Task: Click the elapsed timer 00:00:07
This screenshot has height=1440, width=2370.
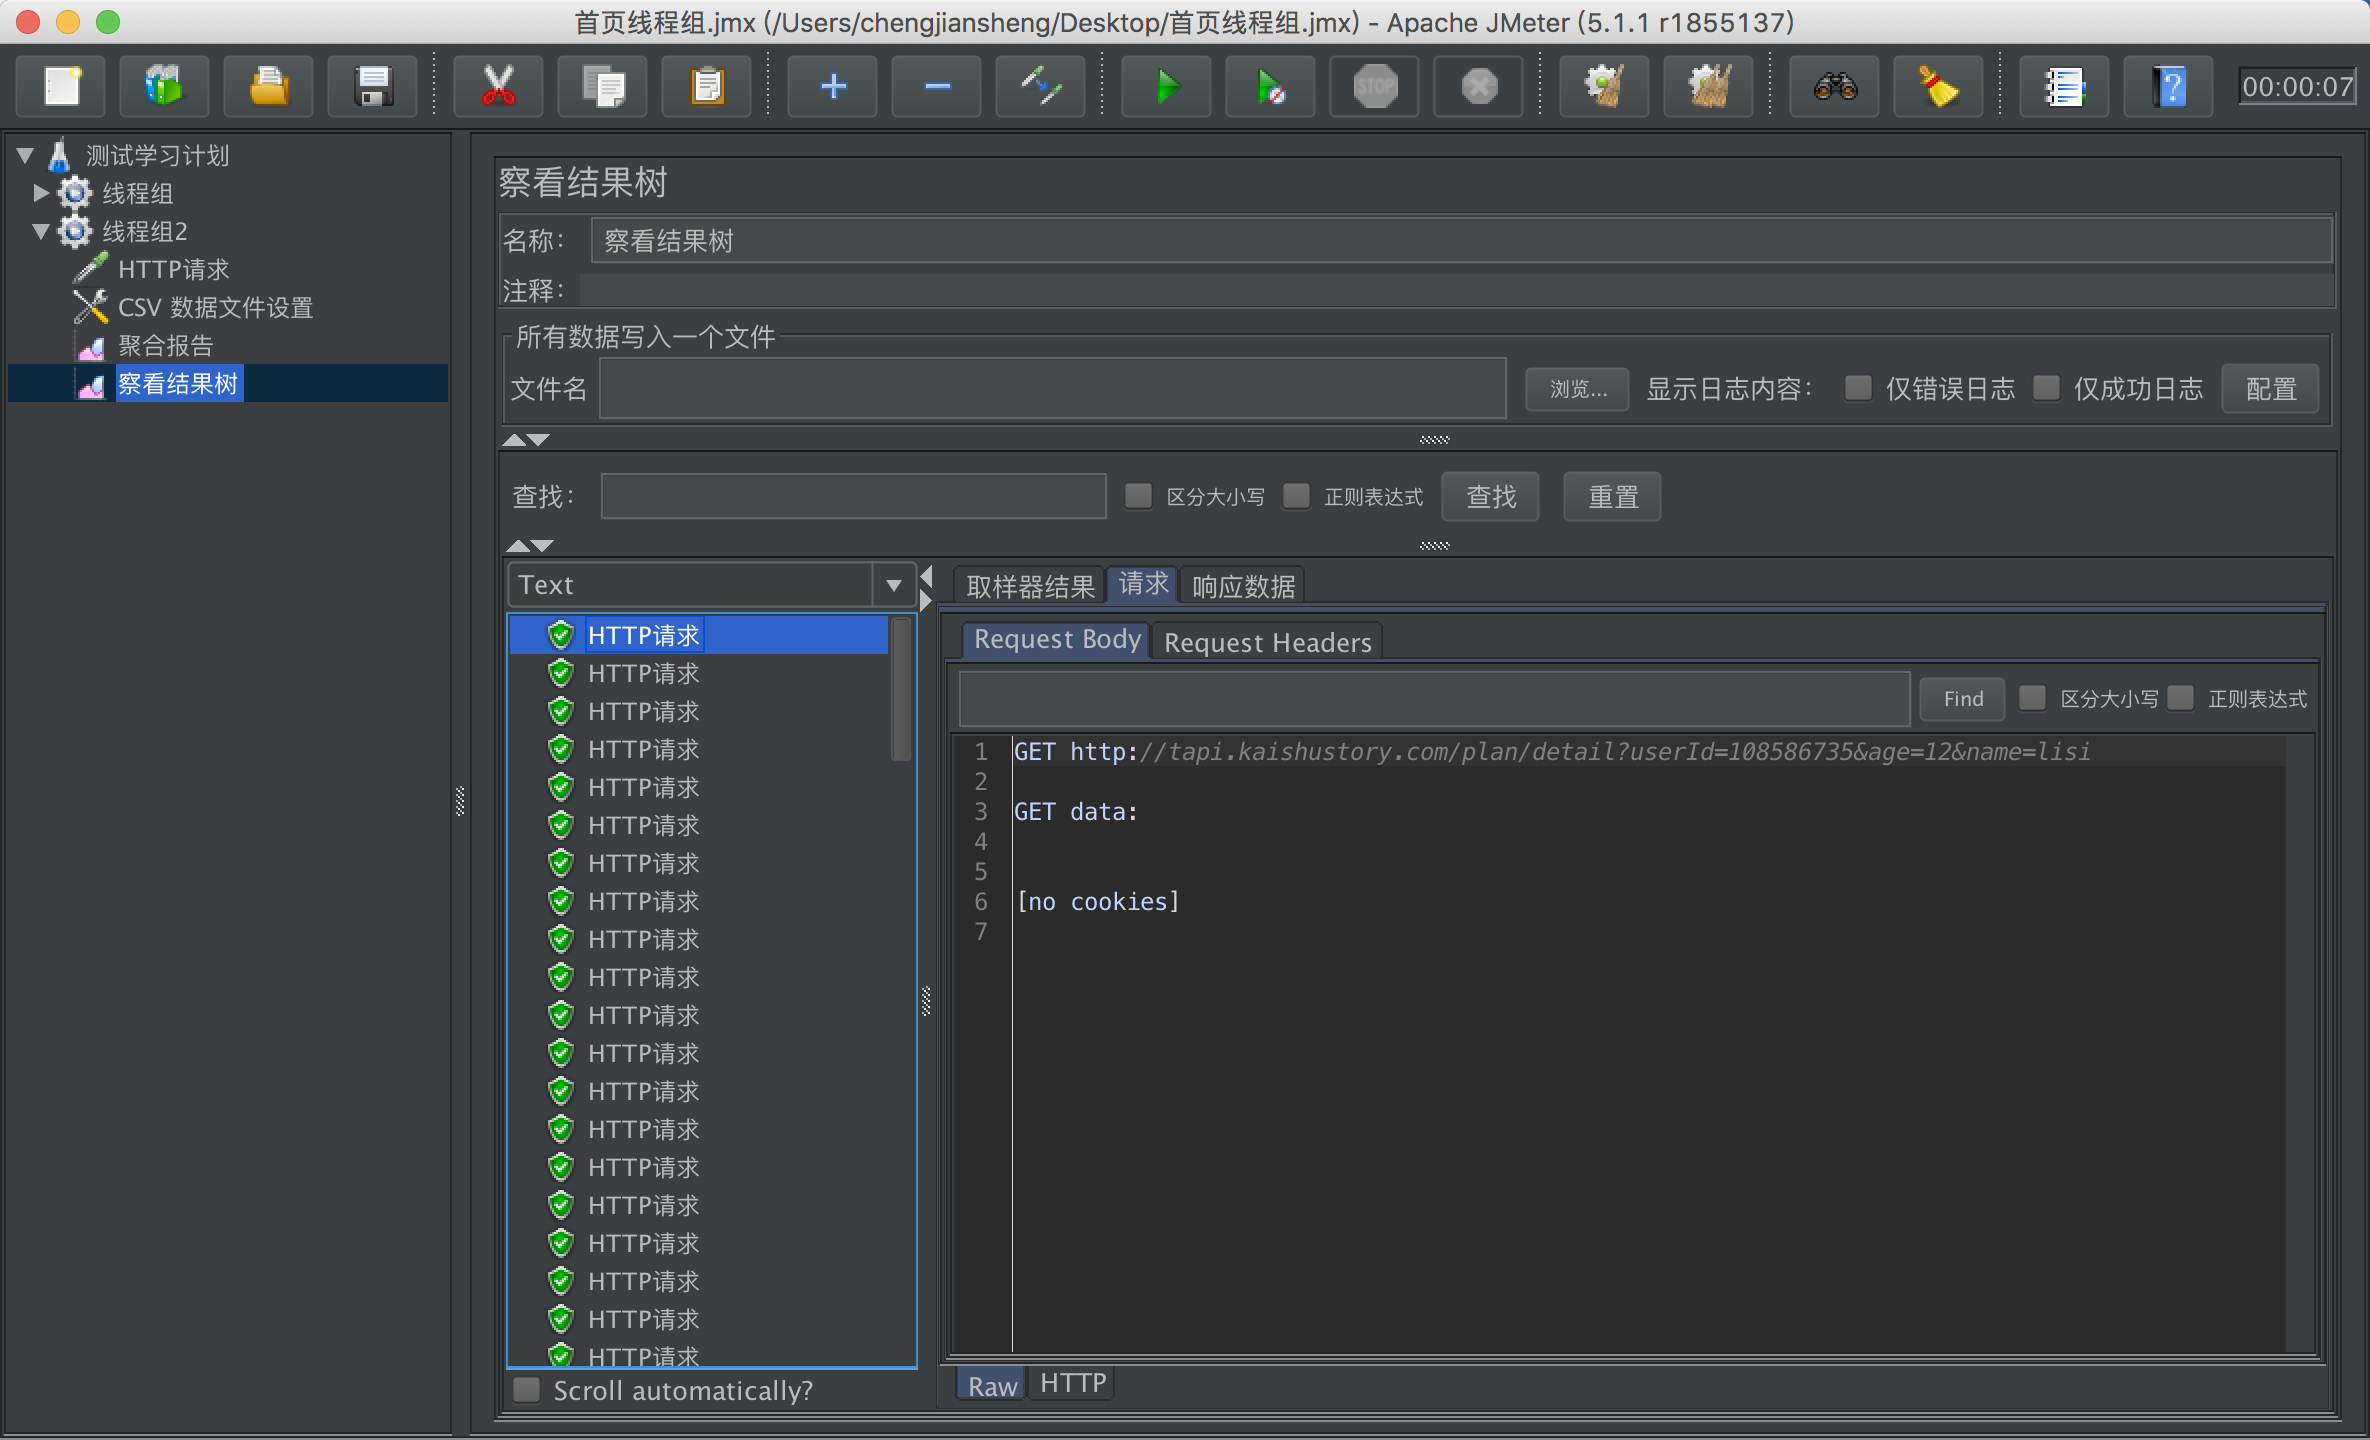Action: (x=2297, y=87)
